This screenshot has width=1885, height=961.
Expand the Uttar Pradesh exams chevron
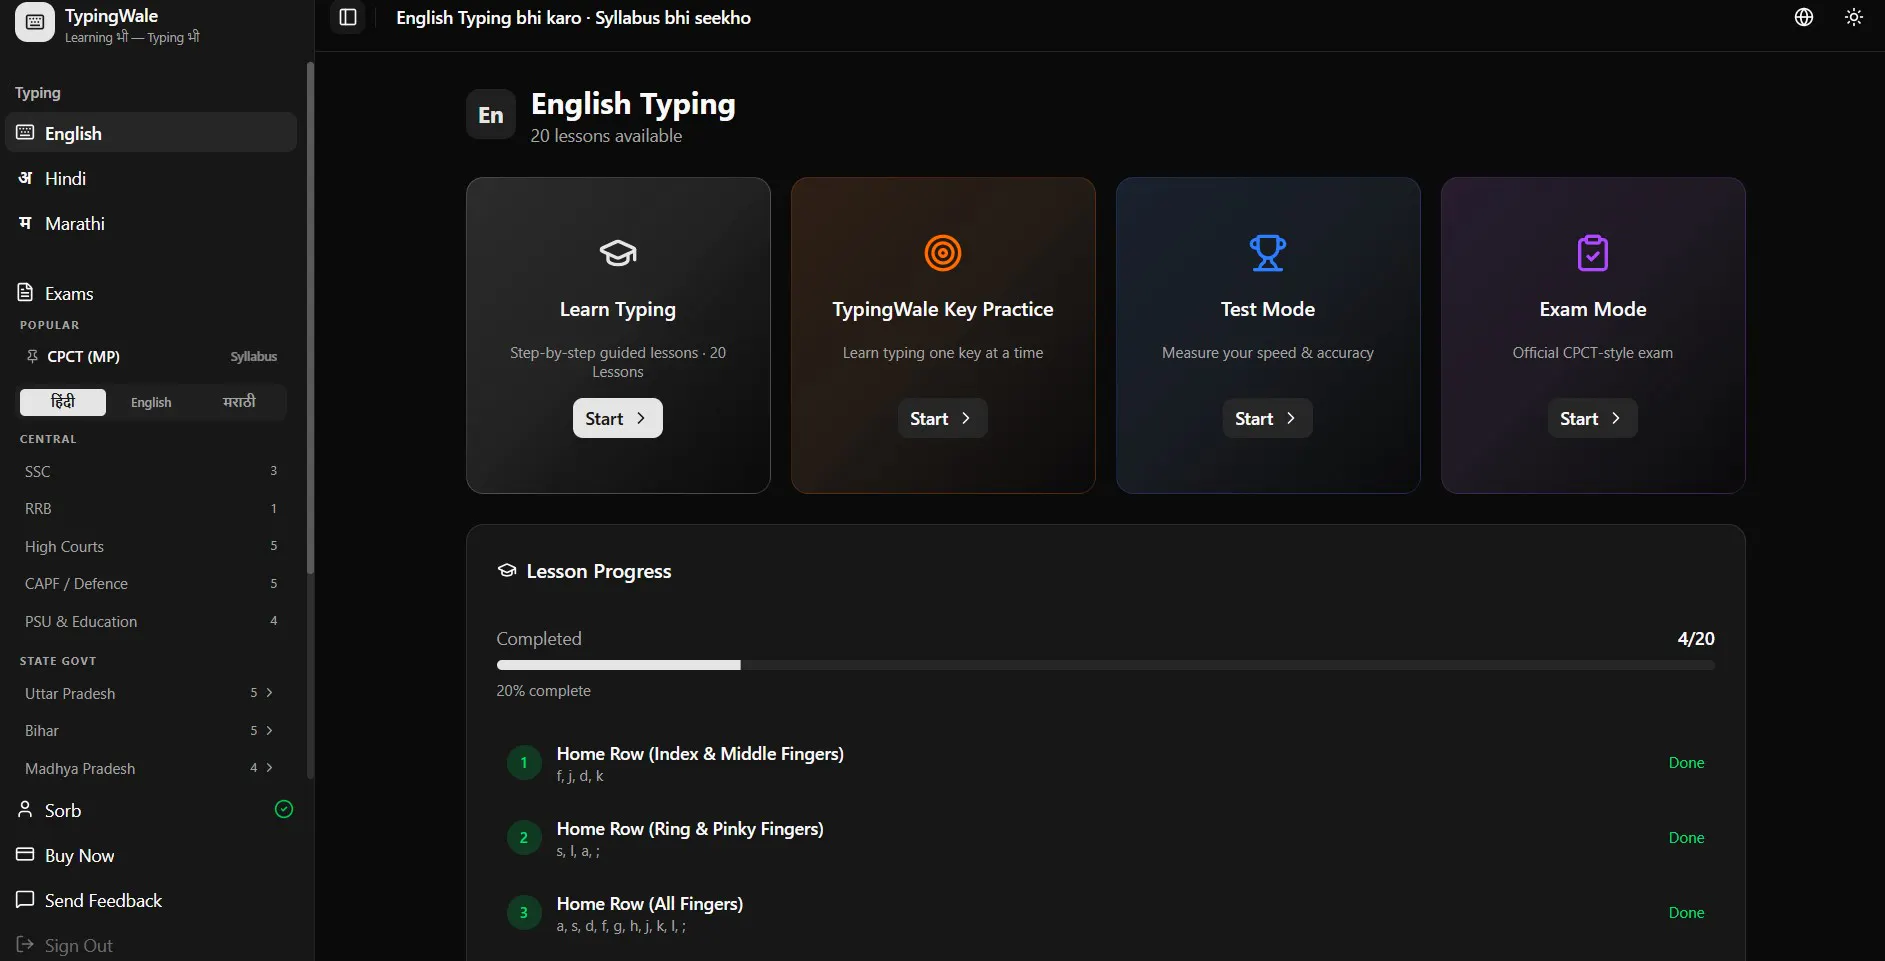click(269, 692)
